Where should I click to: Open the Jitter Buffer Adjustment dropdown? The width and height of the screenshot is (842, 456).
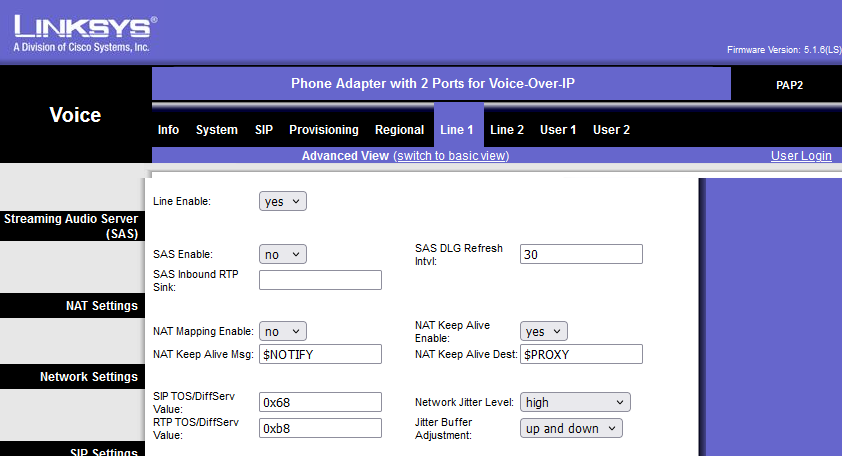[571, 429]
